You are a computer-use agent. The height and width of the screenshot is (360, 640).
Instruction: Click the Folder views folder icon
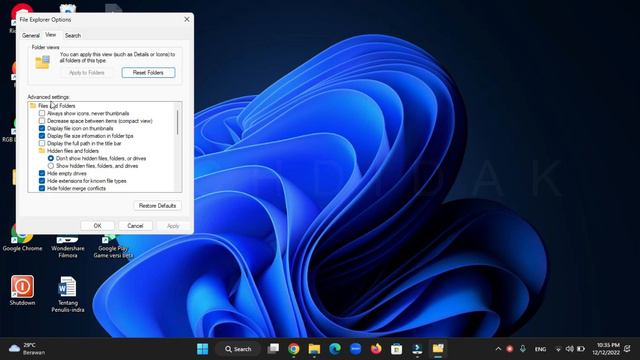tap(42, 62)
